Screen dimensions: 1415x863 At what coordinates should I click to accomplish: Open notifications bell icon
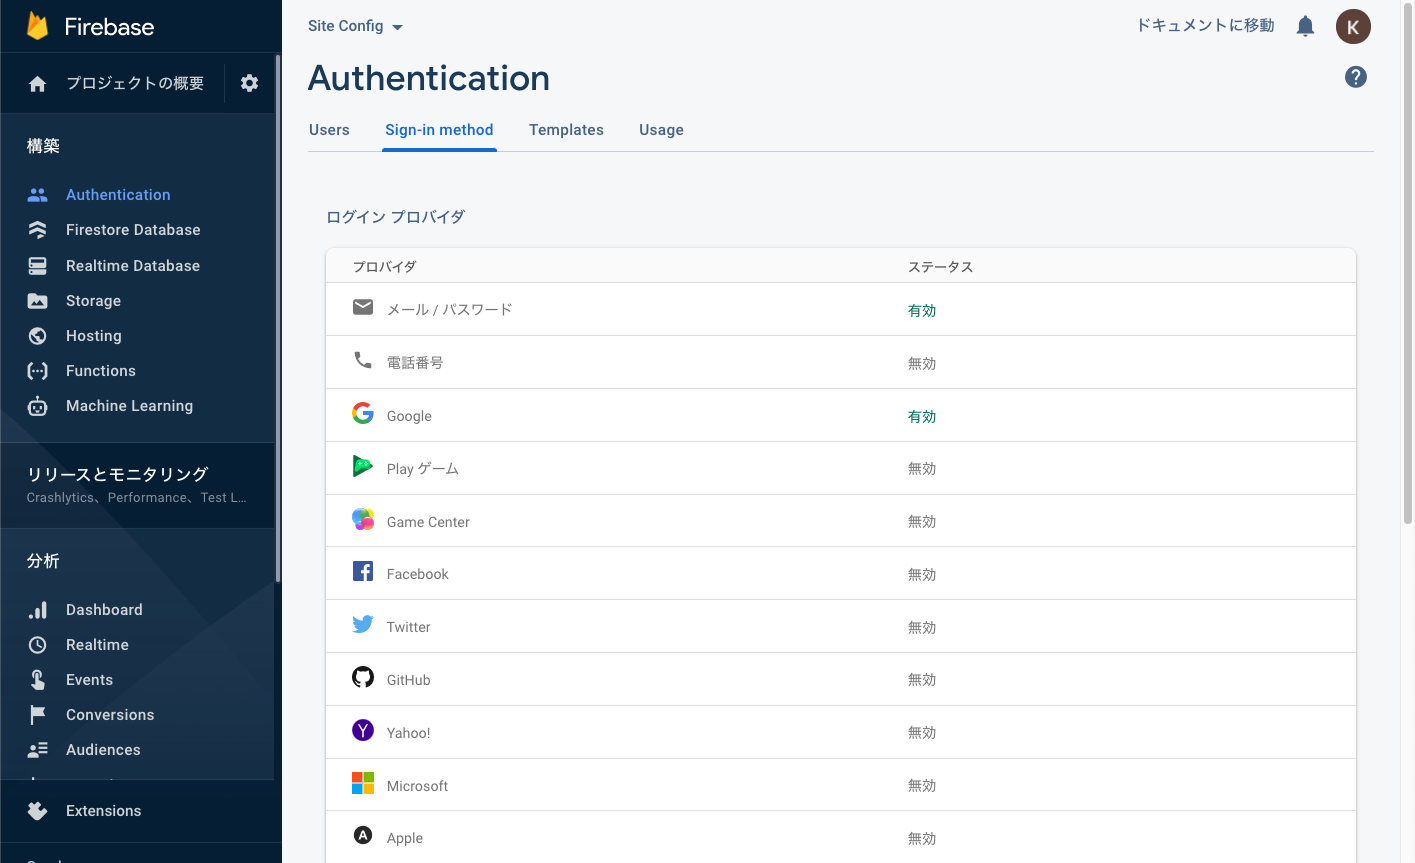point(1305,26)
